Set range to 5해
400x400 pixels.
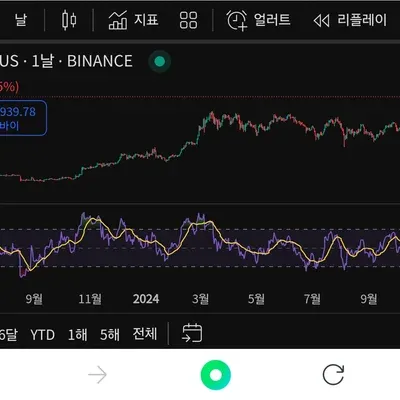[x=110, y=334]
